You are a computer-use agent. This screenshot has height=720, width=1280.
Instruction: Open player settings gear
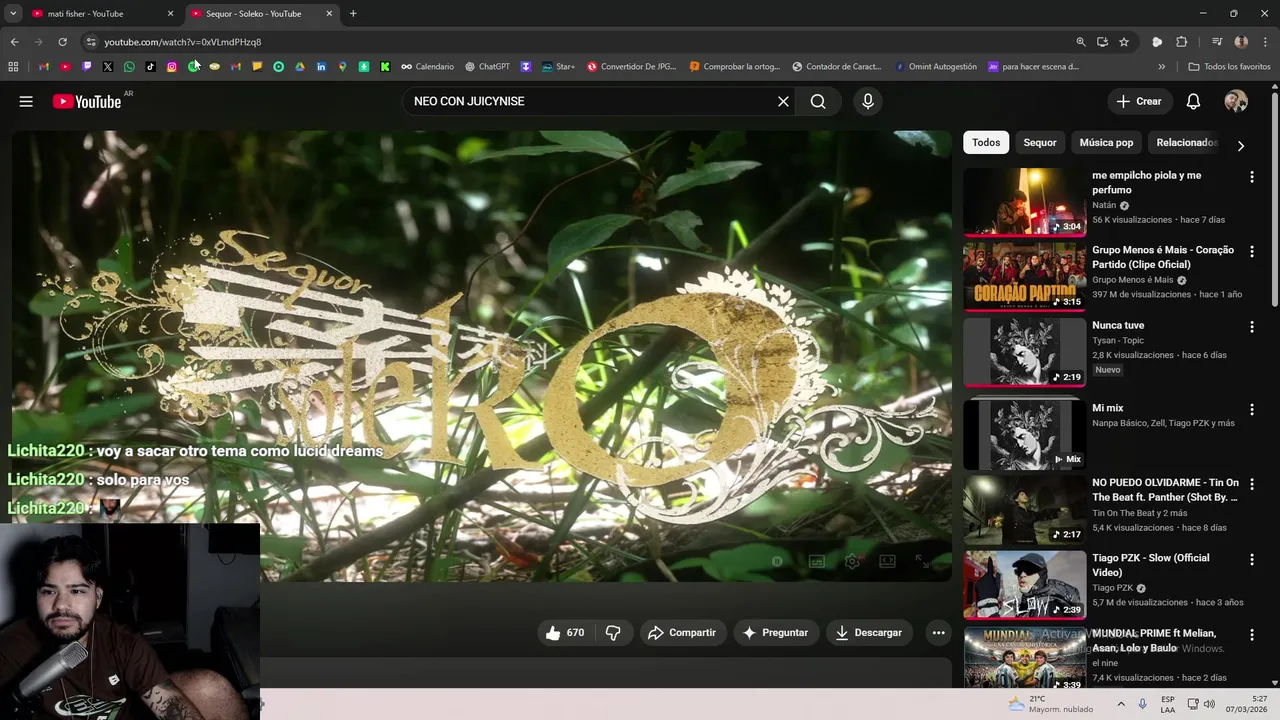tap(852, 561)
